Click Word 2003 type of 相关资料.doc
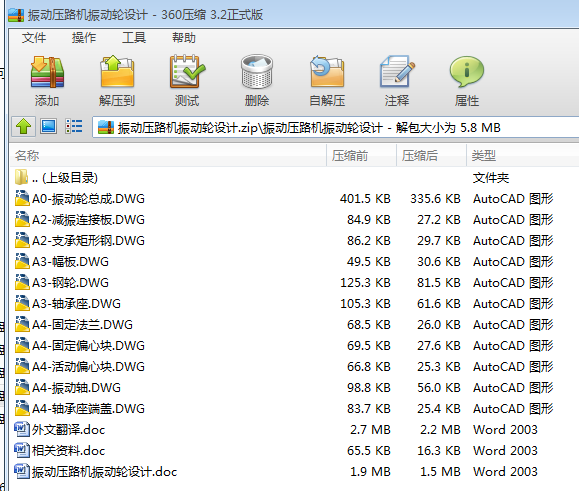The width and height of the screenshot is (579, 491). (505, 451)
